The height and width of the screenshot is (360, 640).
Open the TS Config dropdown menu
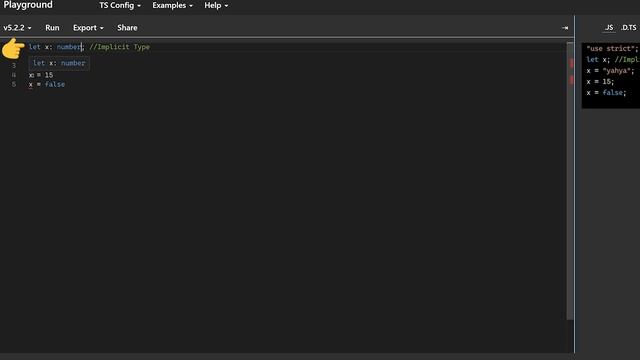pos(120,5)
